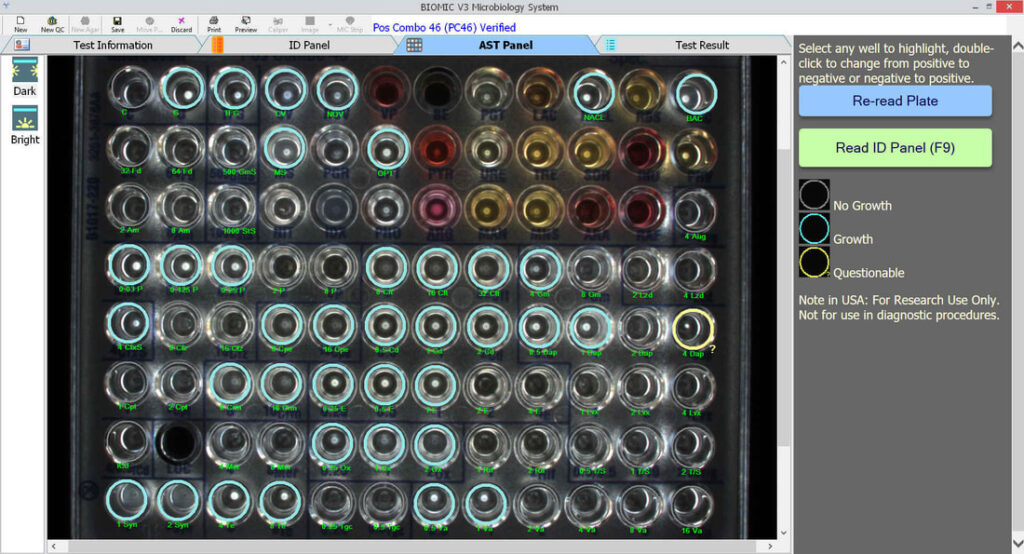
Task: Click the Print toolbar icon
Action: (x=214, y=24)
